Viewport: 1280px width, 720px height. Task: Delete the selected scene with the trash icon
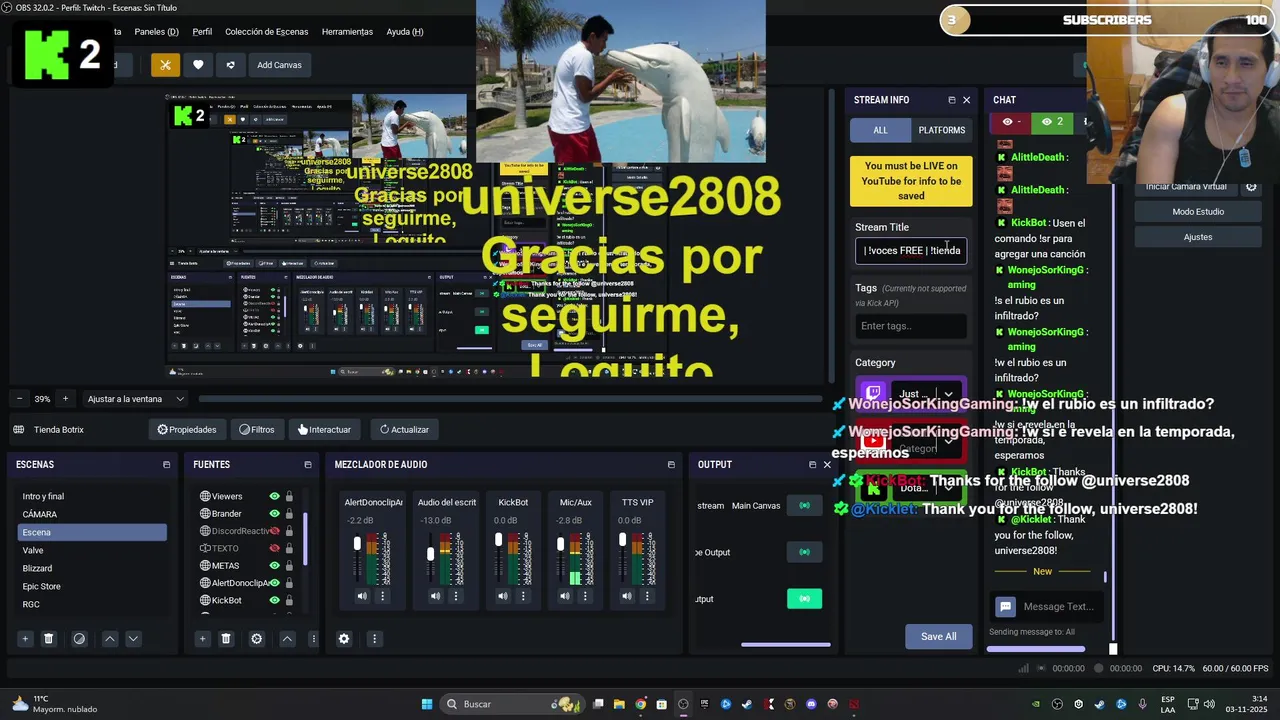[x=48, y=639]
